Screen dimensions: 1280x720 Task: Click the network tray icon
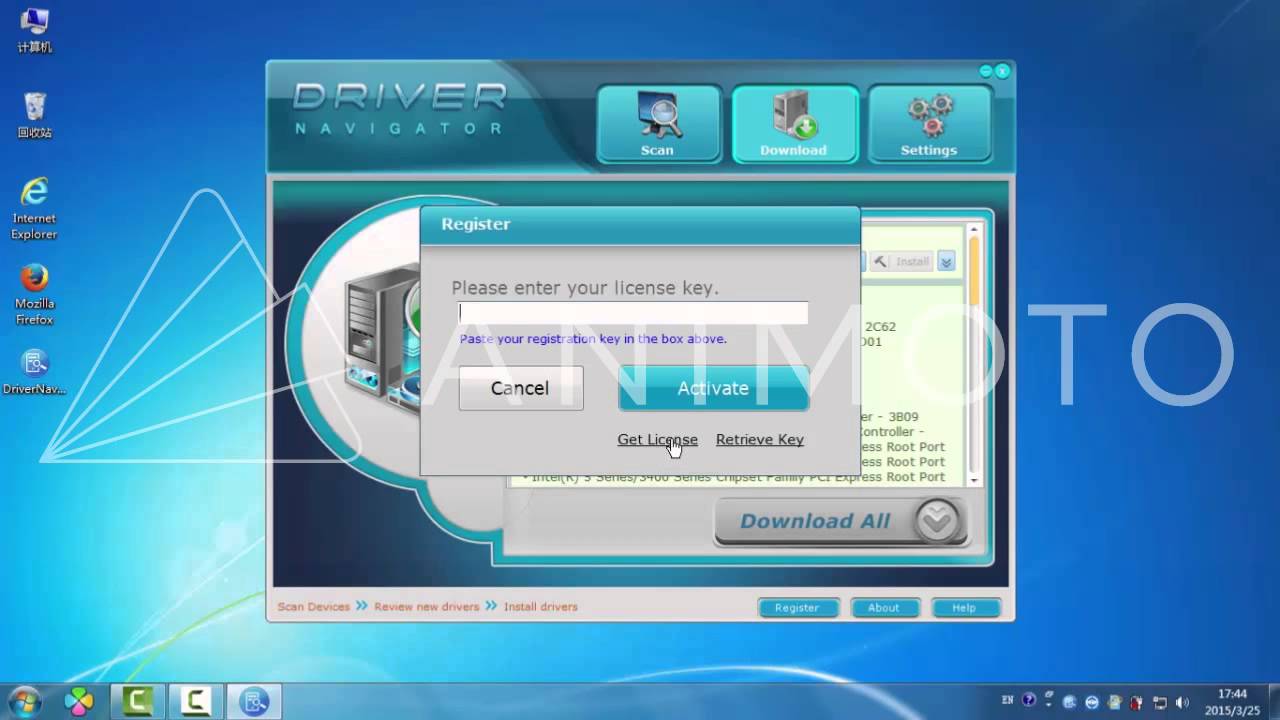pyautogui.click(x=1160, y=702)
